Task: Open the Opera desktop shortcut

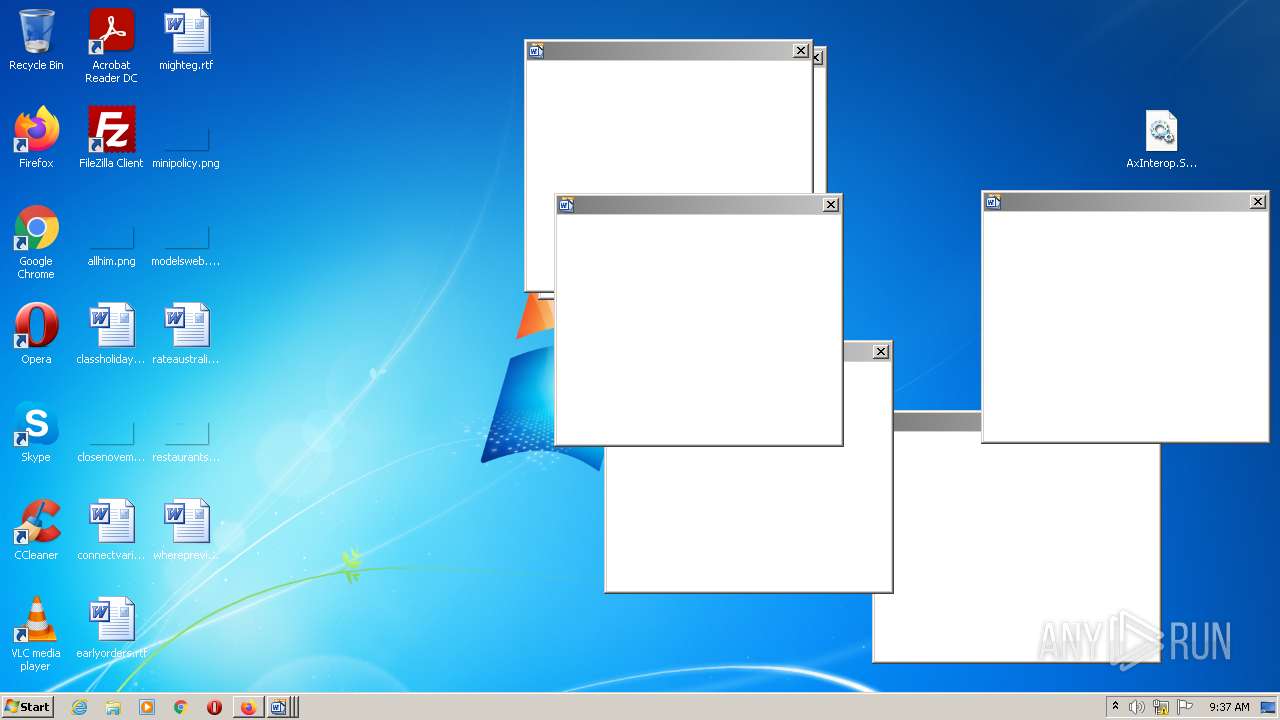Action: pos(36,334)
